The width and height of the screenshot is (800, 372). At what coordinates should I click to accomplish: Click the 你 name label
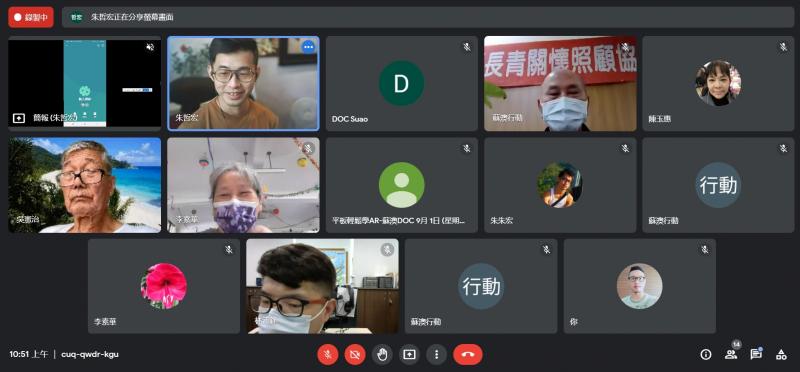(573, 322)
